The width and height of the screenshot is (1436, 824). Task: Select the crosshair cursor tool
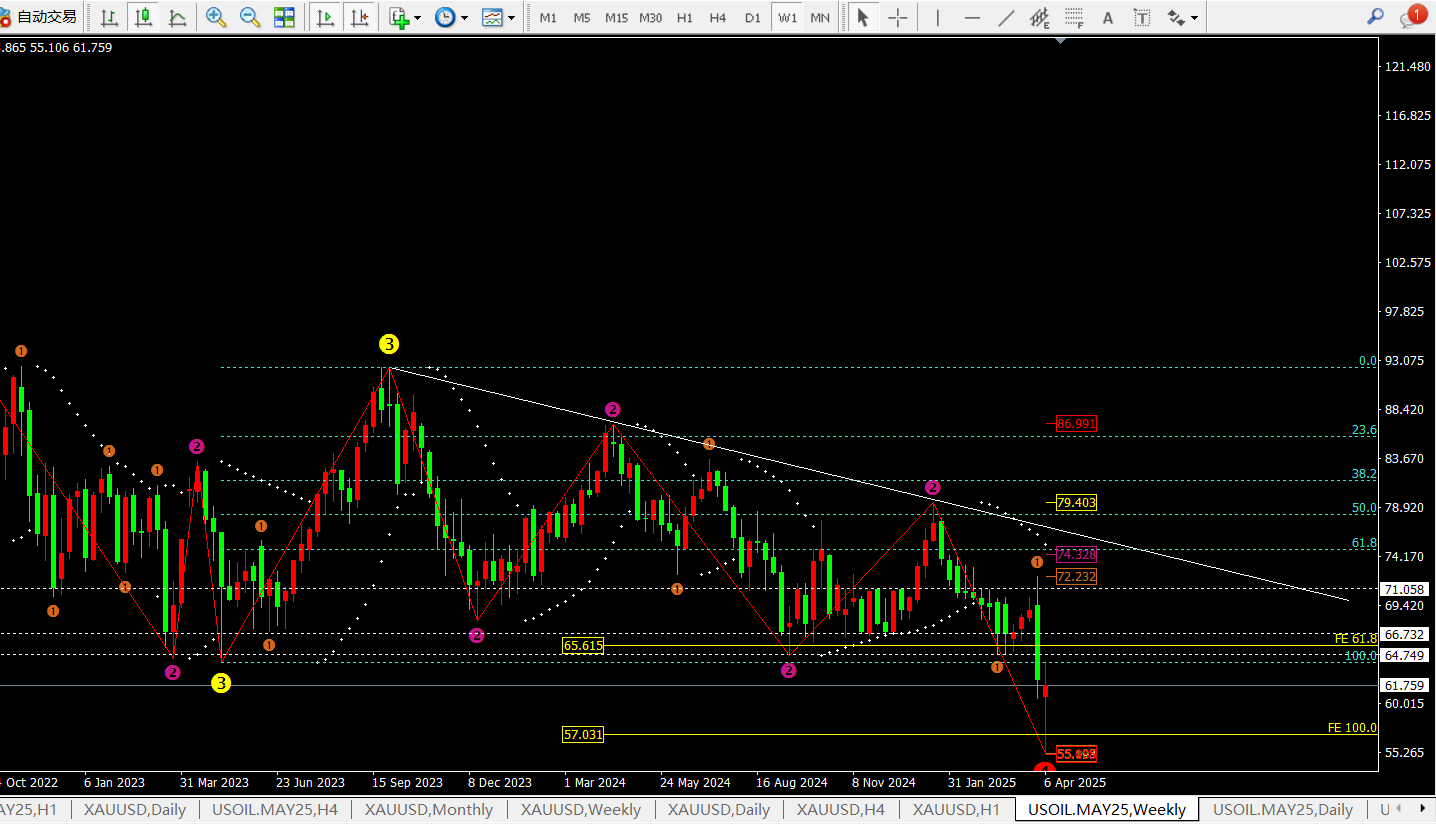point(898,17)
